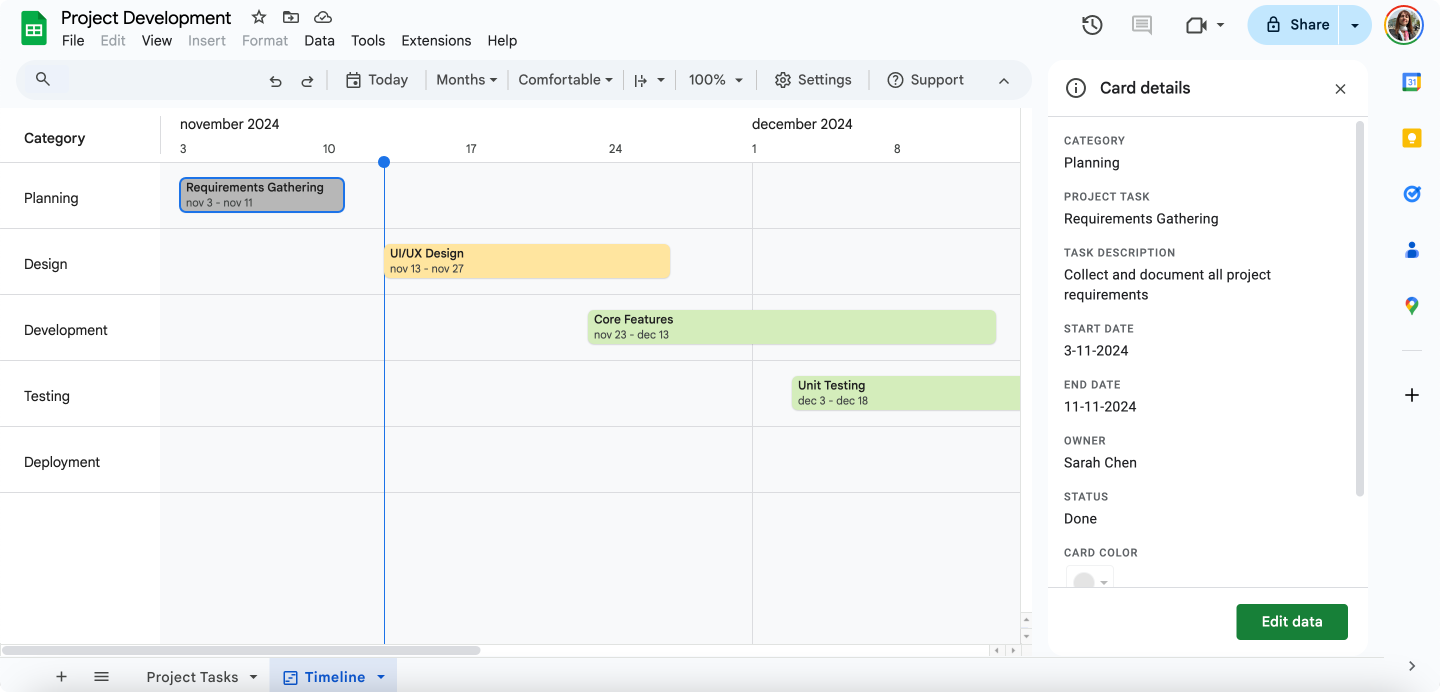Open the comments icon
Image resolution: width=1440 pixels, height=692 pixels.
[1142, 25]
